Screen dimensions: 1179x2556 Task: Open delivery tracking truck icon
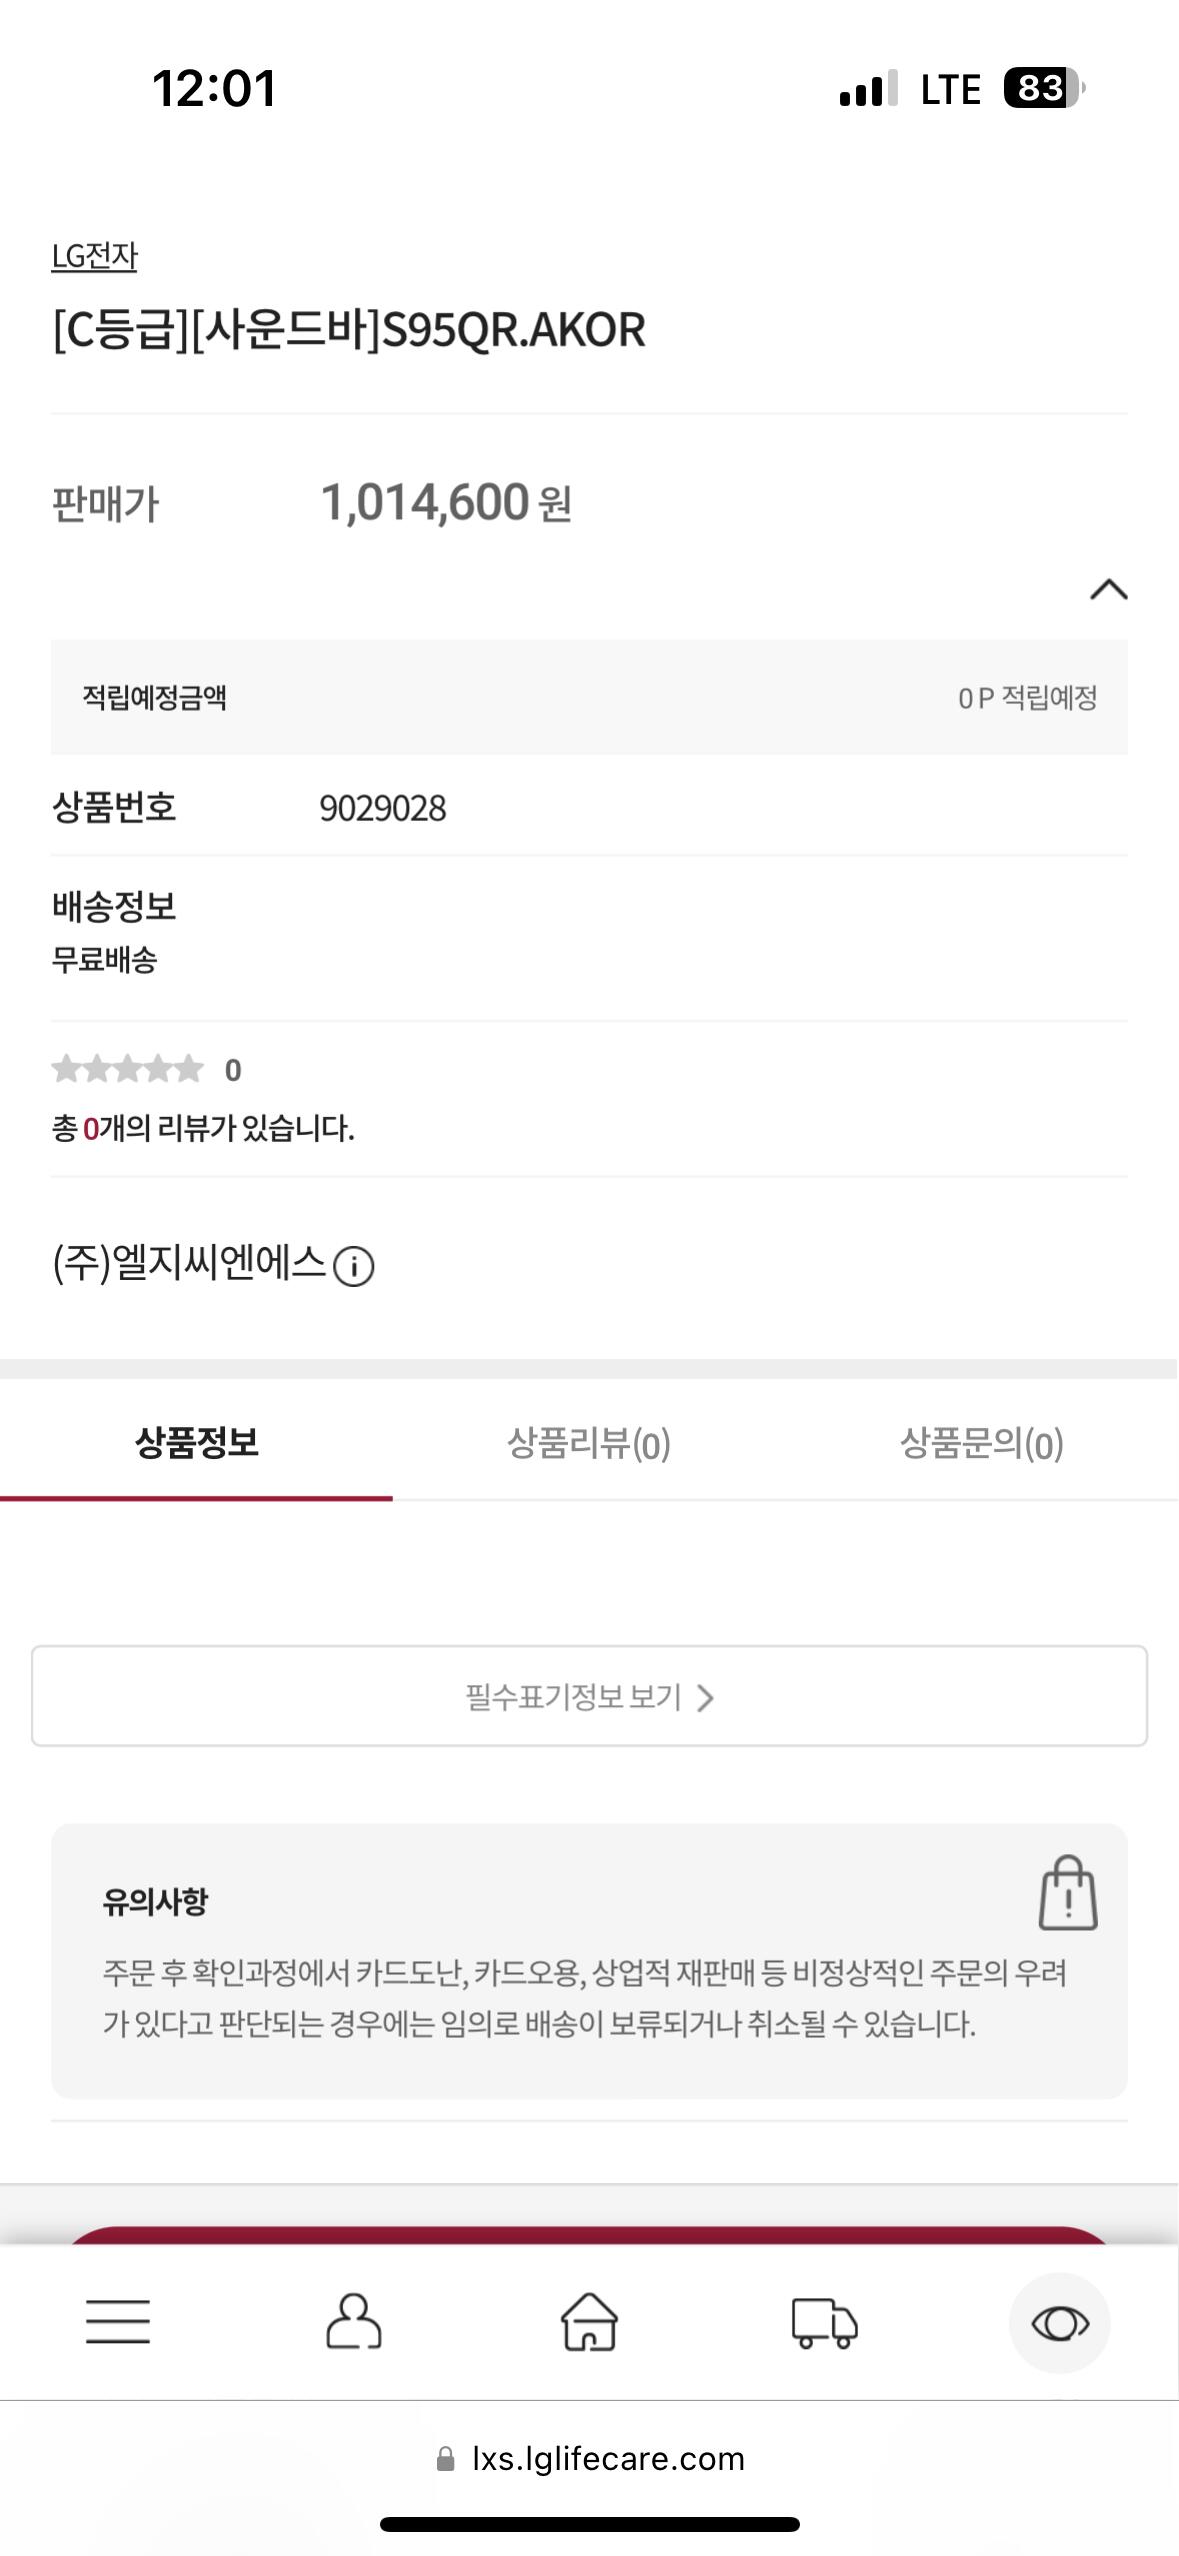(x=825, y=2322)
